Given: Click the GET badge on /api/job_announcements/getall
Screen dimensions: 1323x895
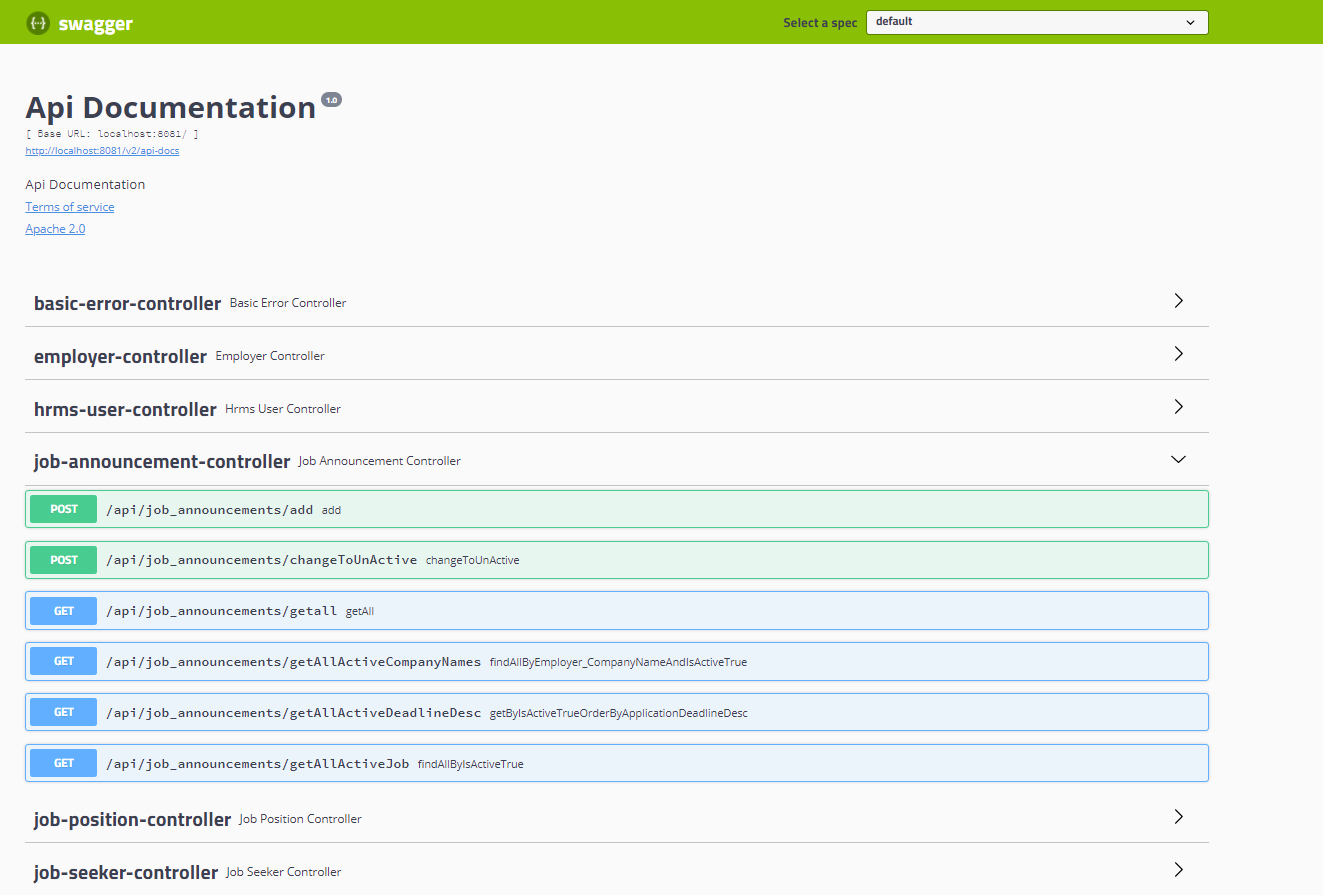Looking at the screenshot, I should tap(63, 610).
